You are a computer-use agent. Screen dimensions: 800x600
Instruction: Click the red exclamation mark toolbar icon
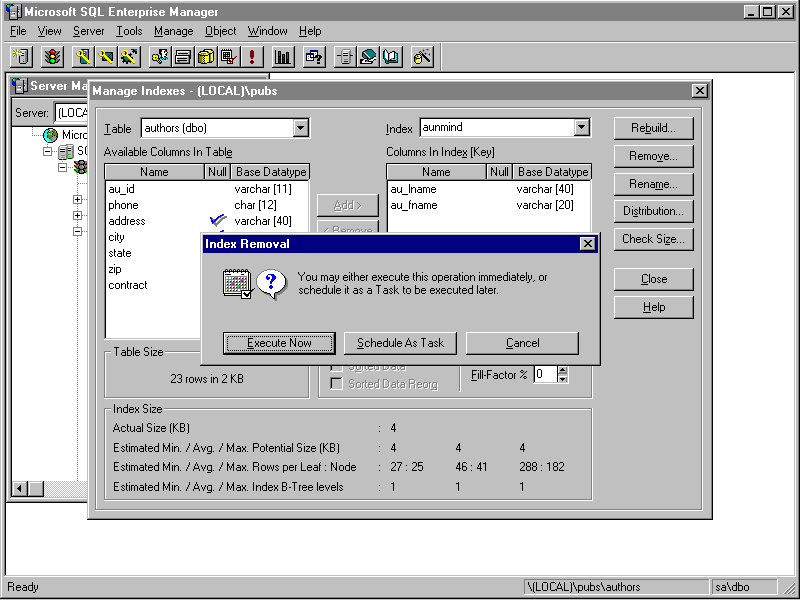253,57
